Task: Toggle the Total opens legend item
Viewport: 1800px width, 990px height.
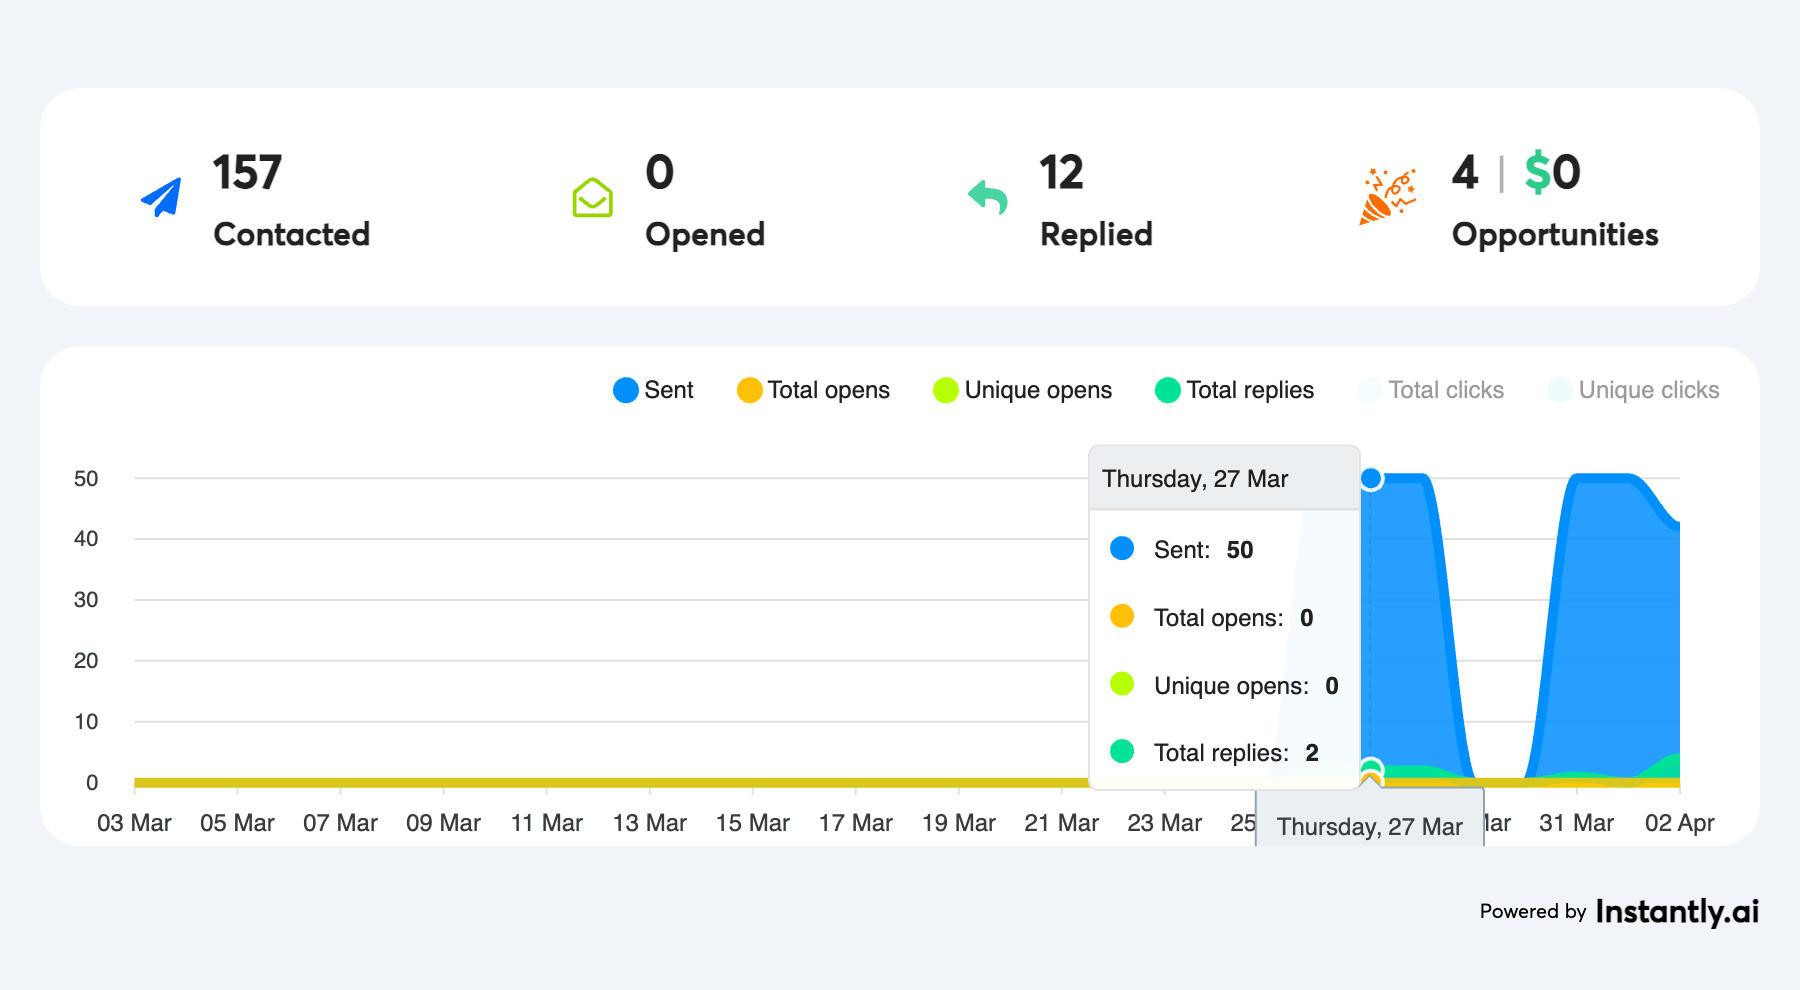Action: [813, 390]
